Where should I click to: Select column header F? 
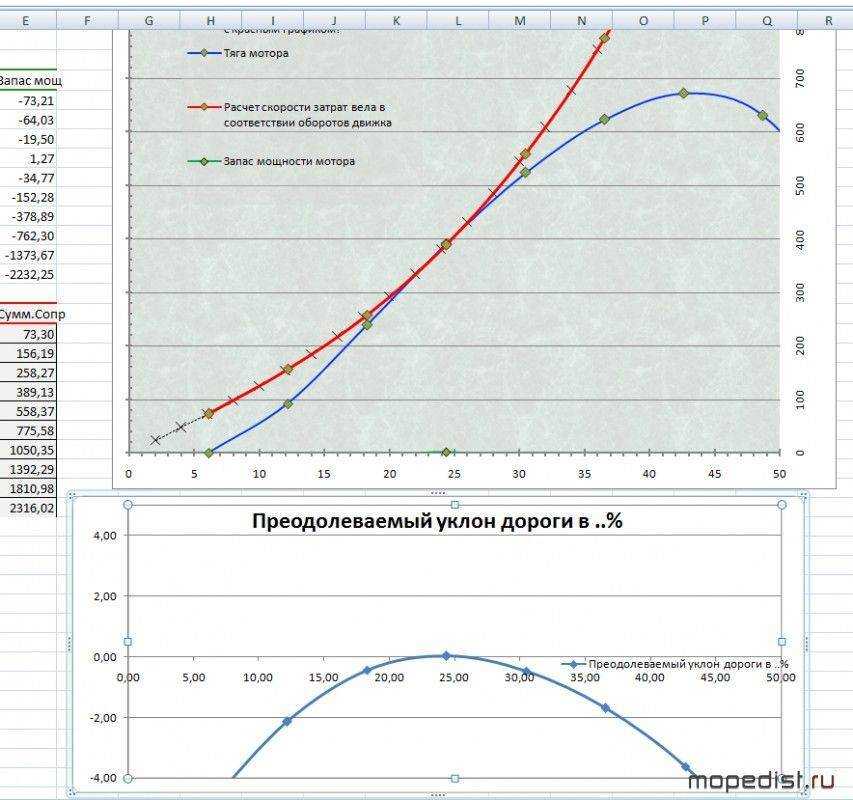tap(88, 21)
